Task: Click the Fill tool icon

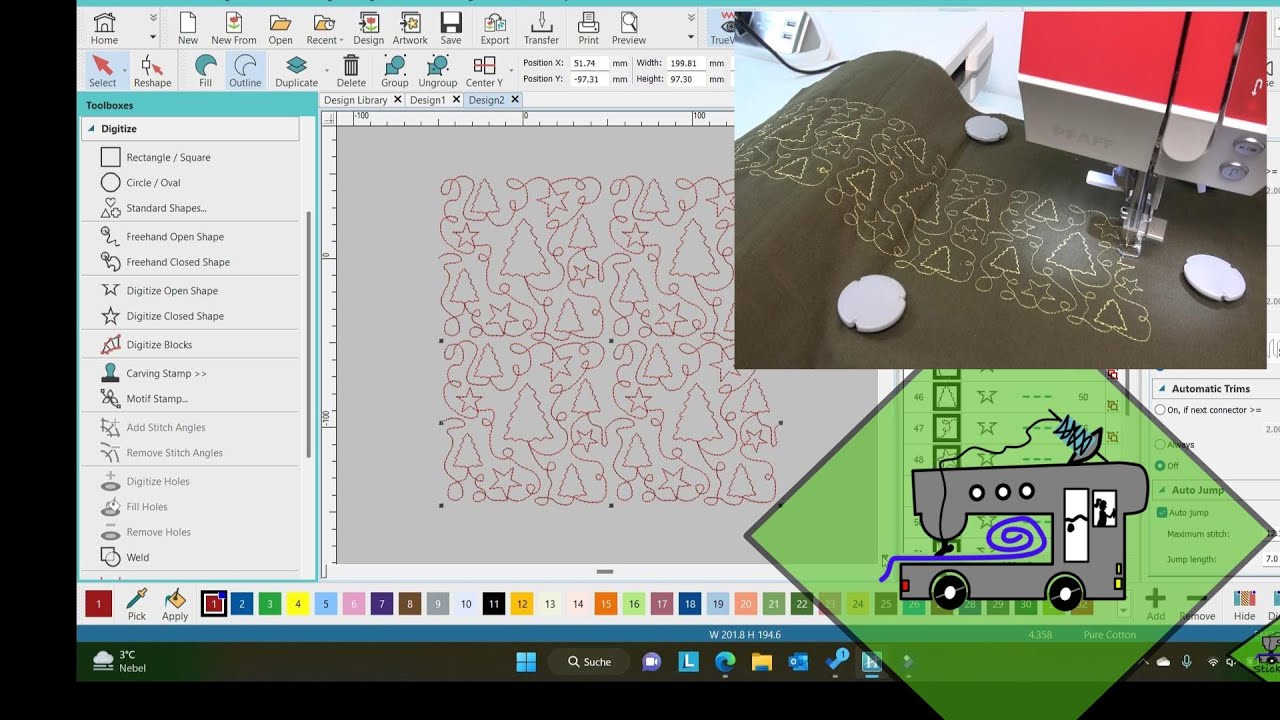Action: coord(205,71)
